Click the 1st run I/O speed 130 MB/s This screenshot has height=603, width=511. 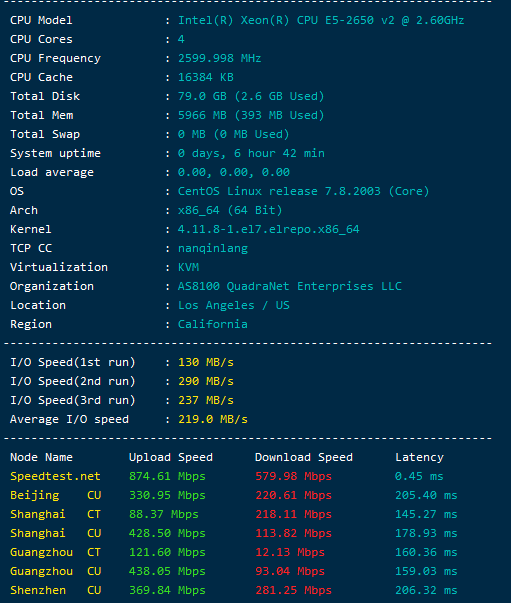pyautogui.click(x=206, y=362)
